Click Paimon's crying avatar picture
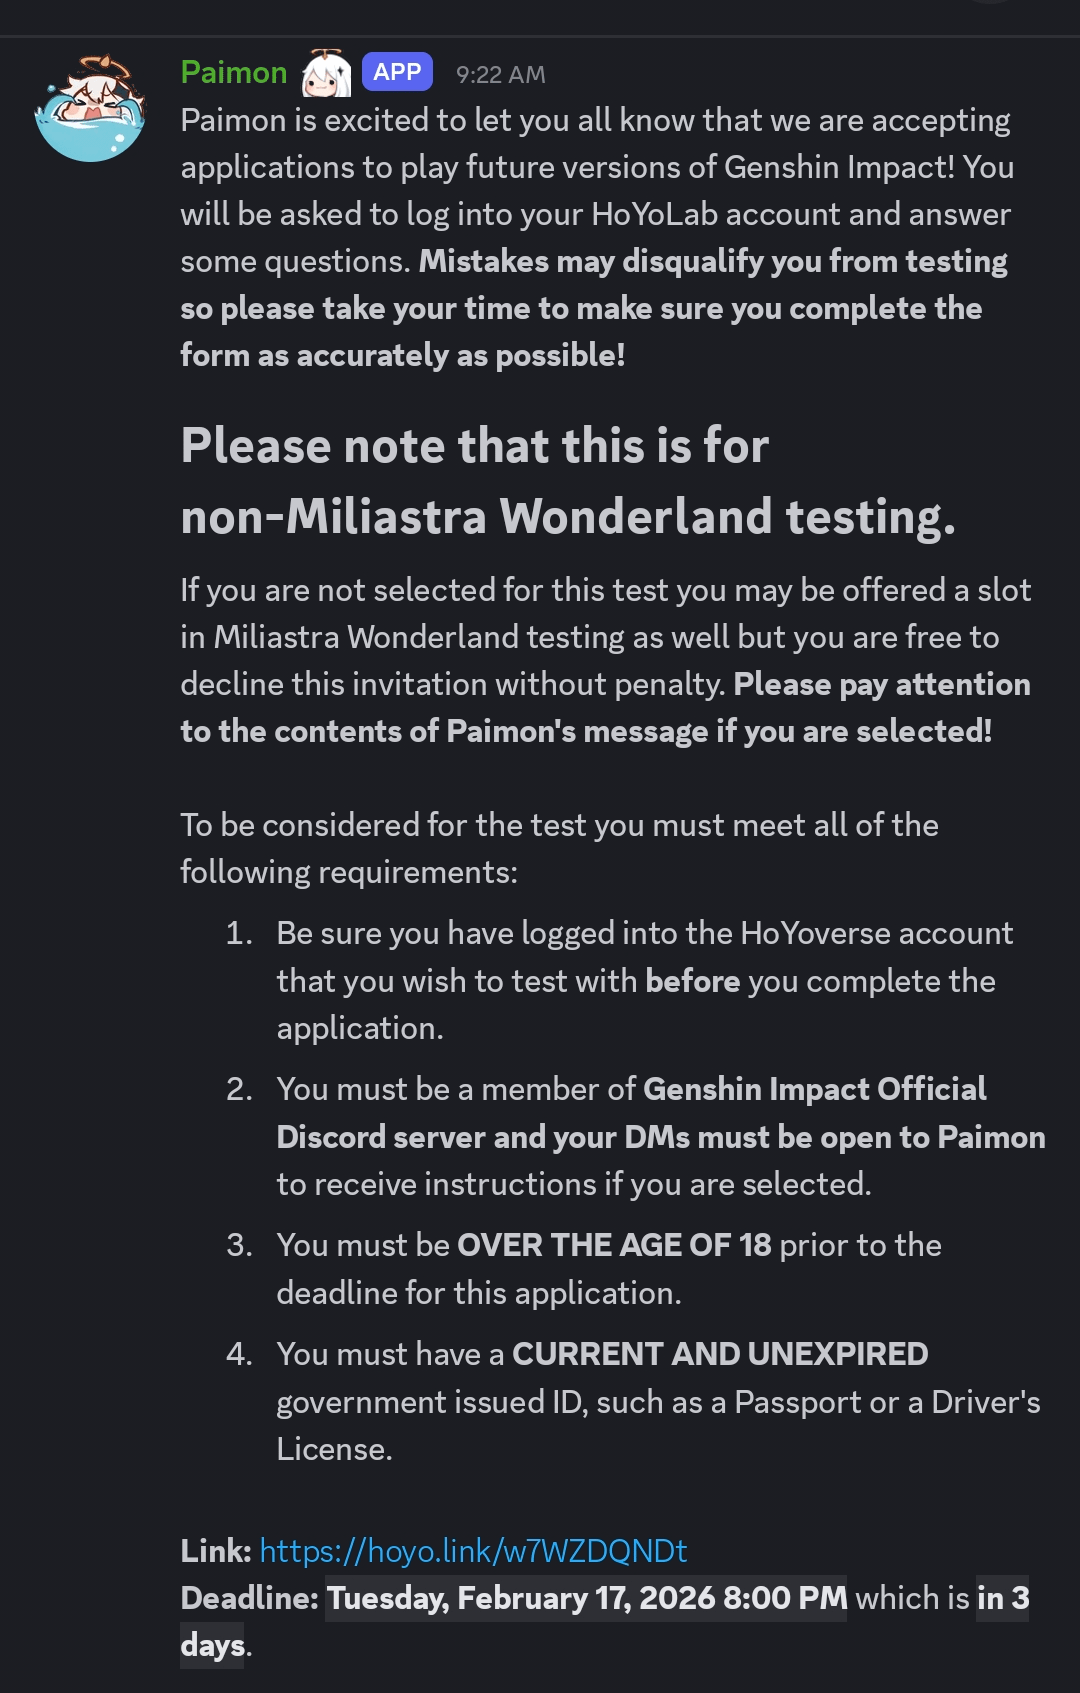Viewport: 1080px width, 1693px height. [x=90, y=108]
